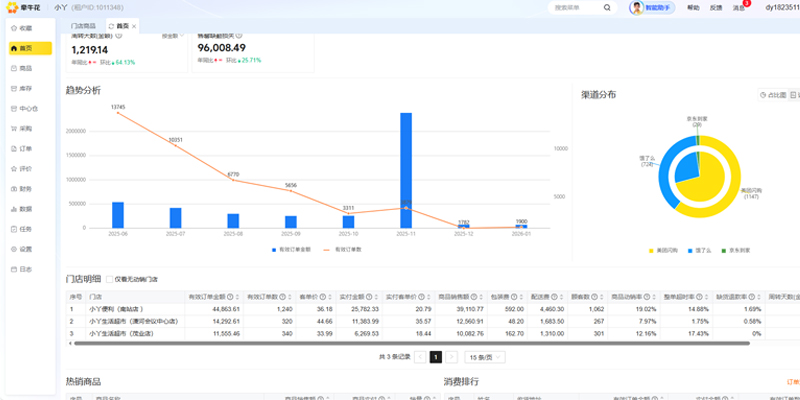800x400 pixels.
Task: Expand the 按金额 dropdown on the metric card
Action: (170, 36)
